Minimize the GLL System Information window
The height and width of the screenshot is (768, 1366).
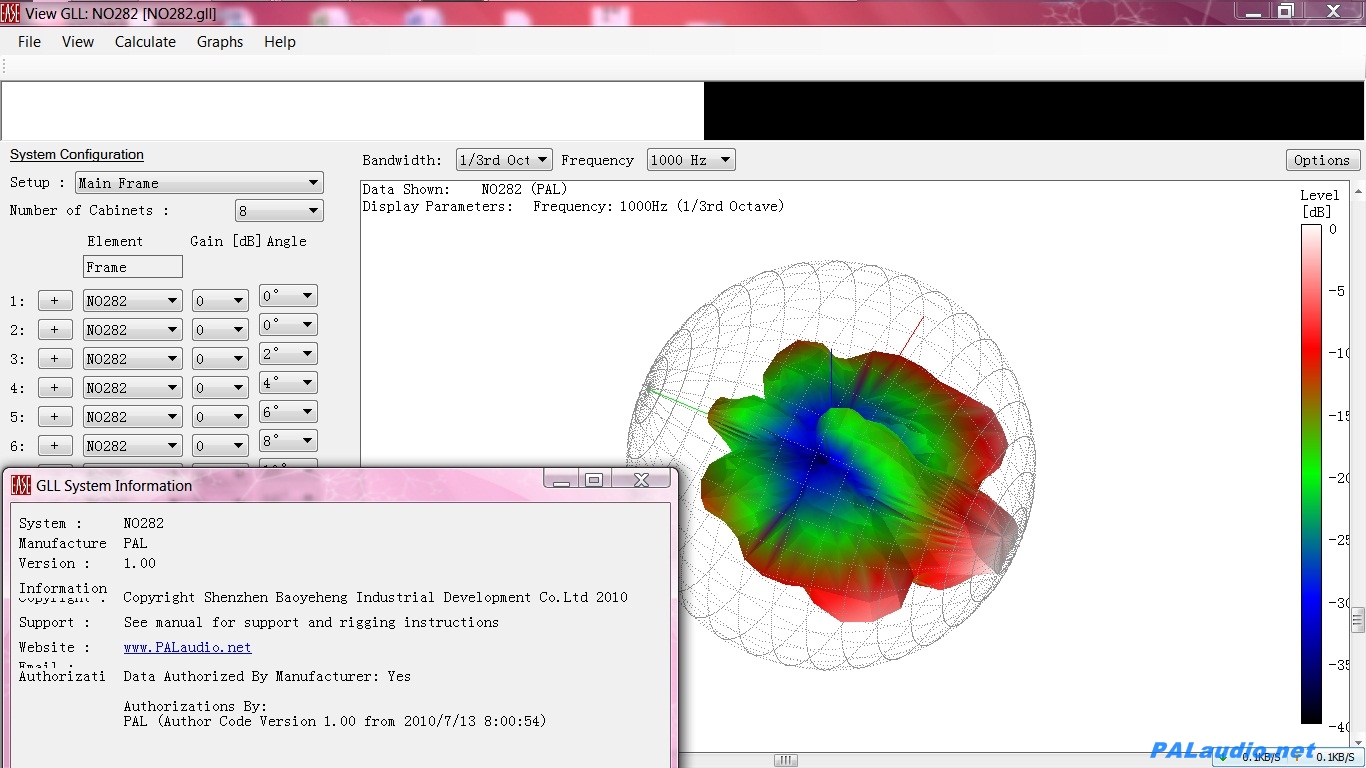click(561, 480)
